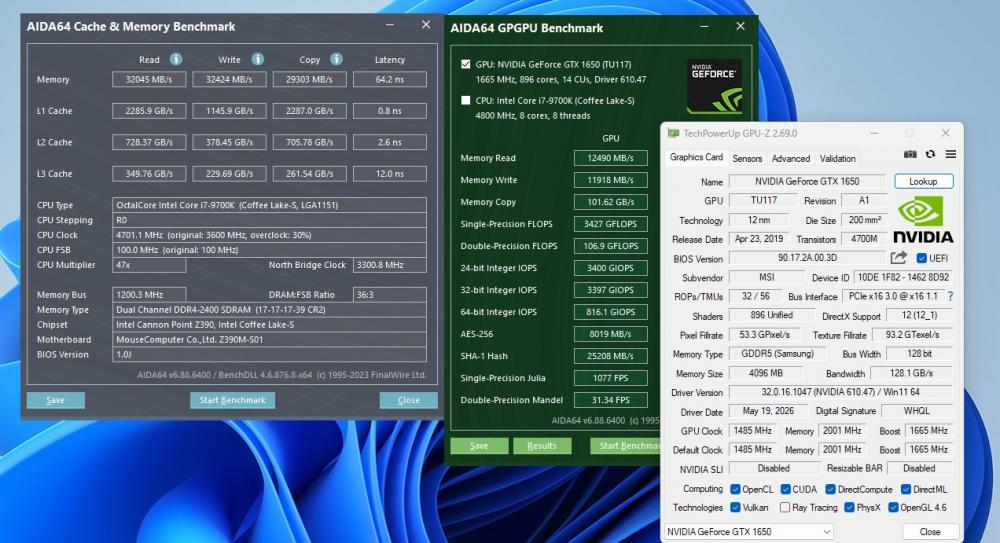Click BIOS Version 90.17.2A.00.3D field
1000x543 pixels.
[x=807, y=258]
